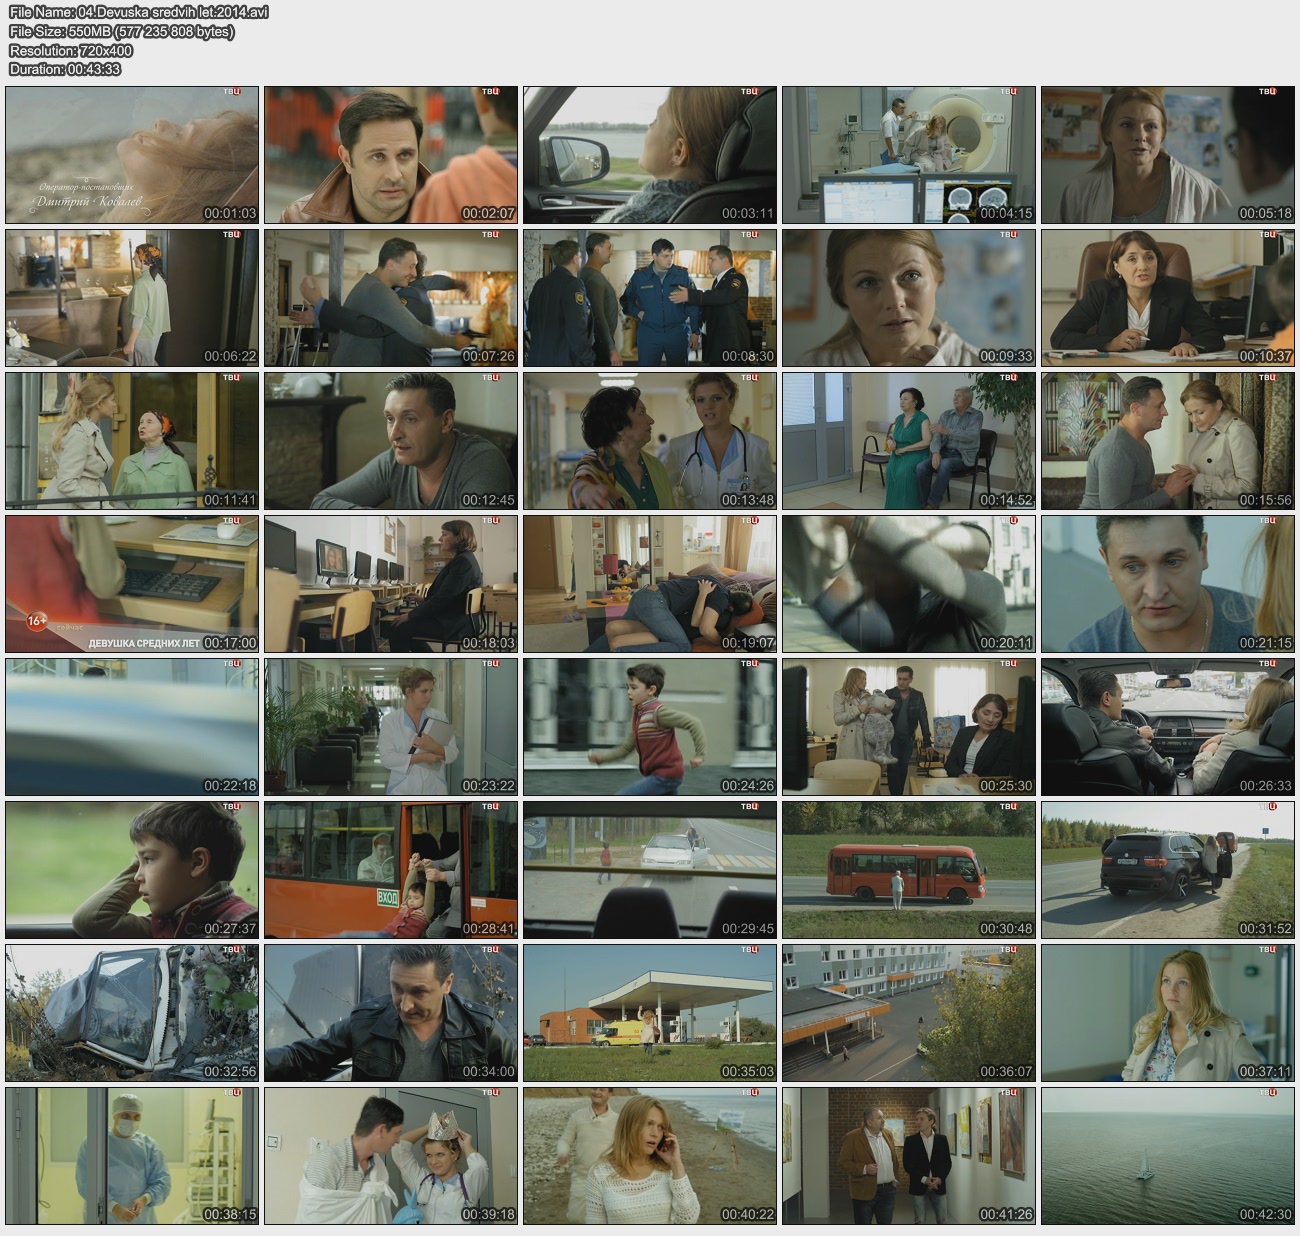Click the File Name text line
This screenshot has width=1300, height=1236.
click(x=138, y=12)
